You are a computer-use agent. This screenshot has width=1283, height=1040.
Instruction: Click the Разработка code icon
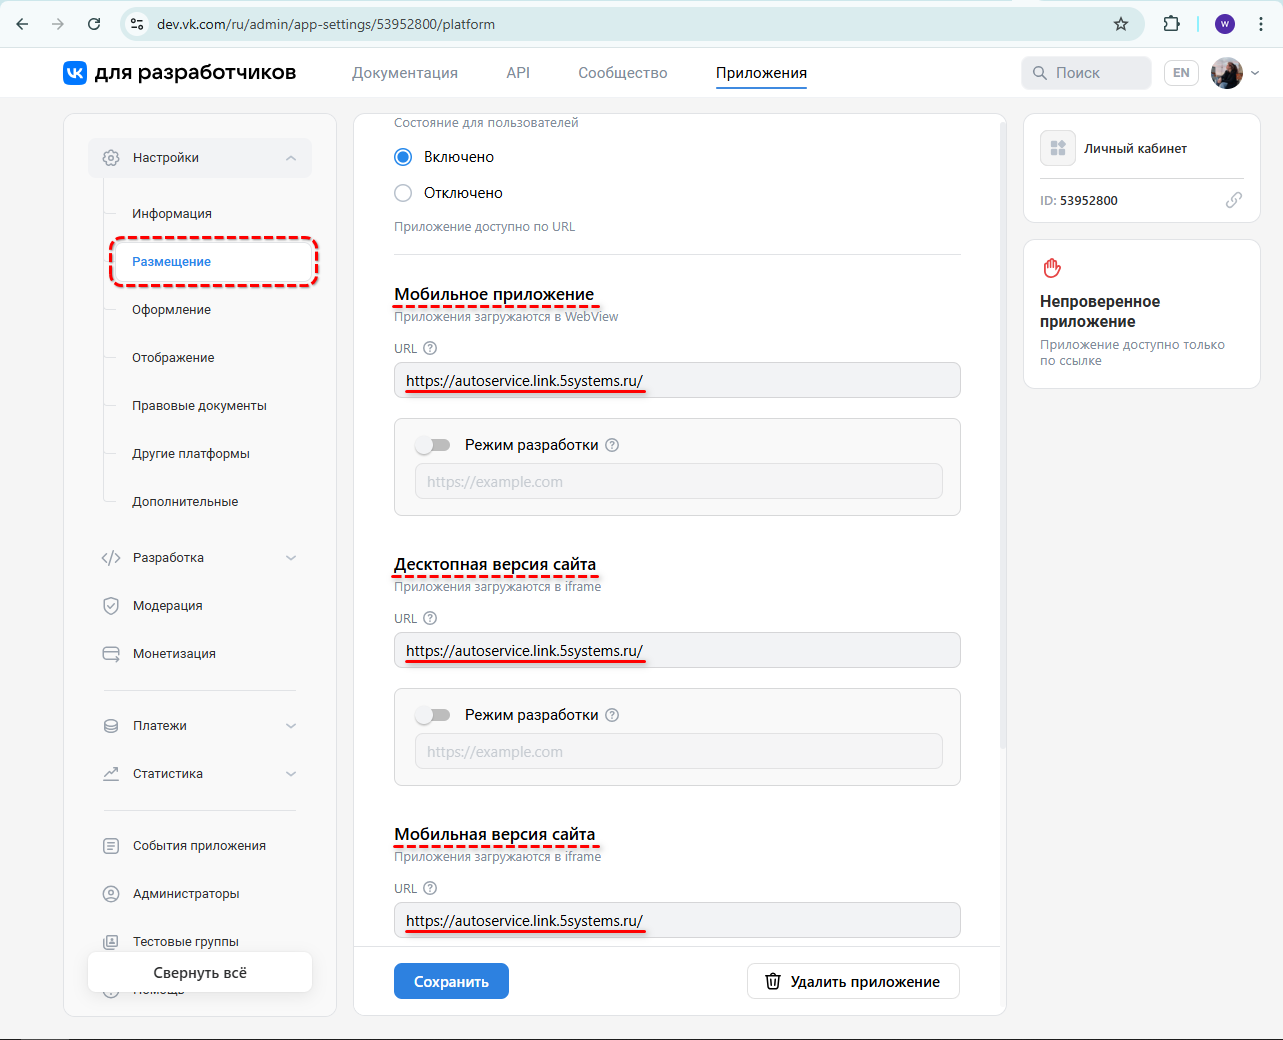[x=110, y=557]
